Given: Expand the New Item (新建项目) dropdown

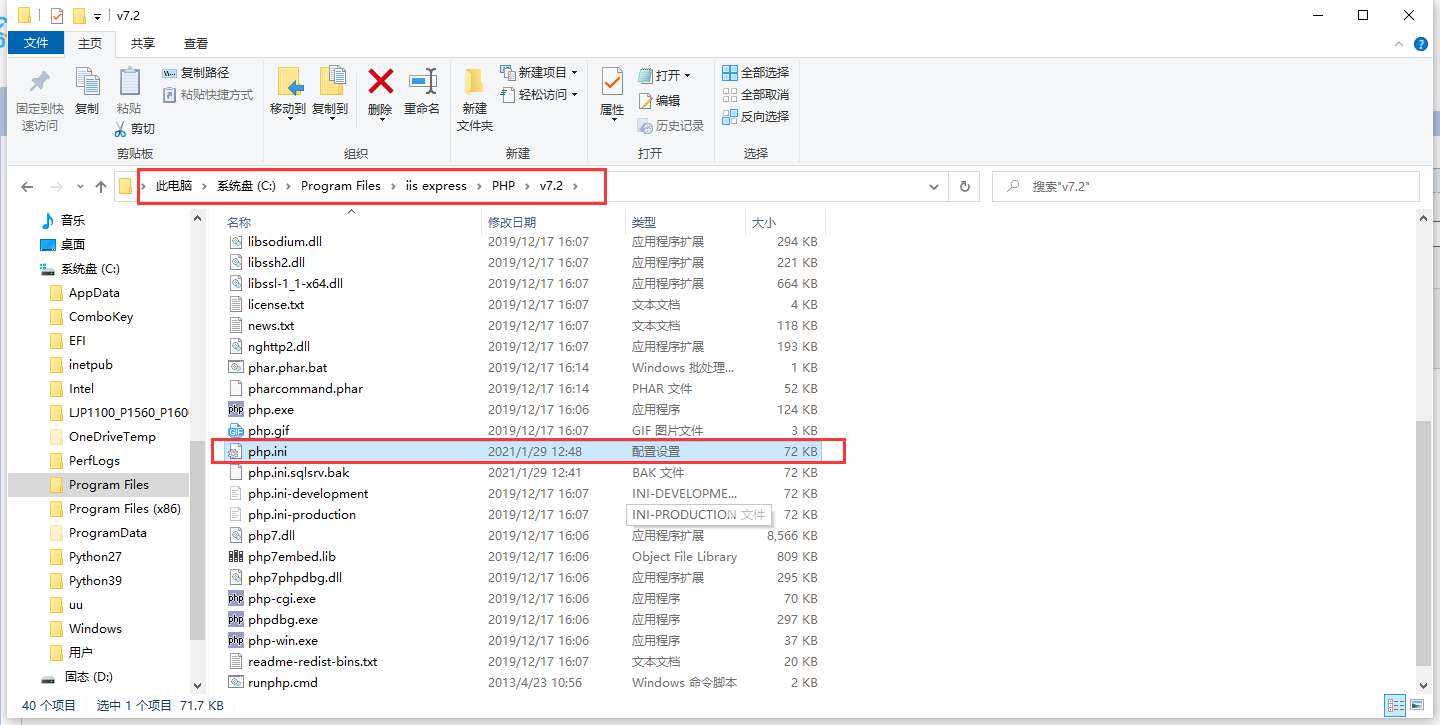Looking at the screenshot, I should click(541, 72).
